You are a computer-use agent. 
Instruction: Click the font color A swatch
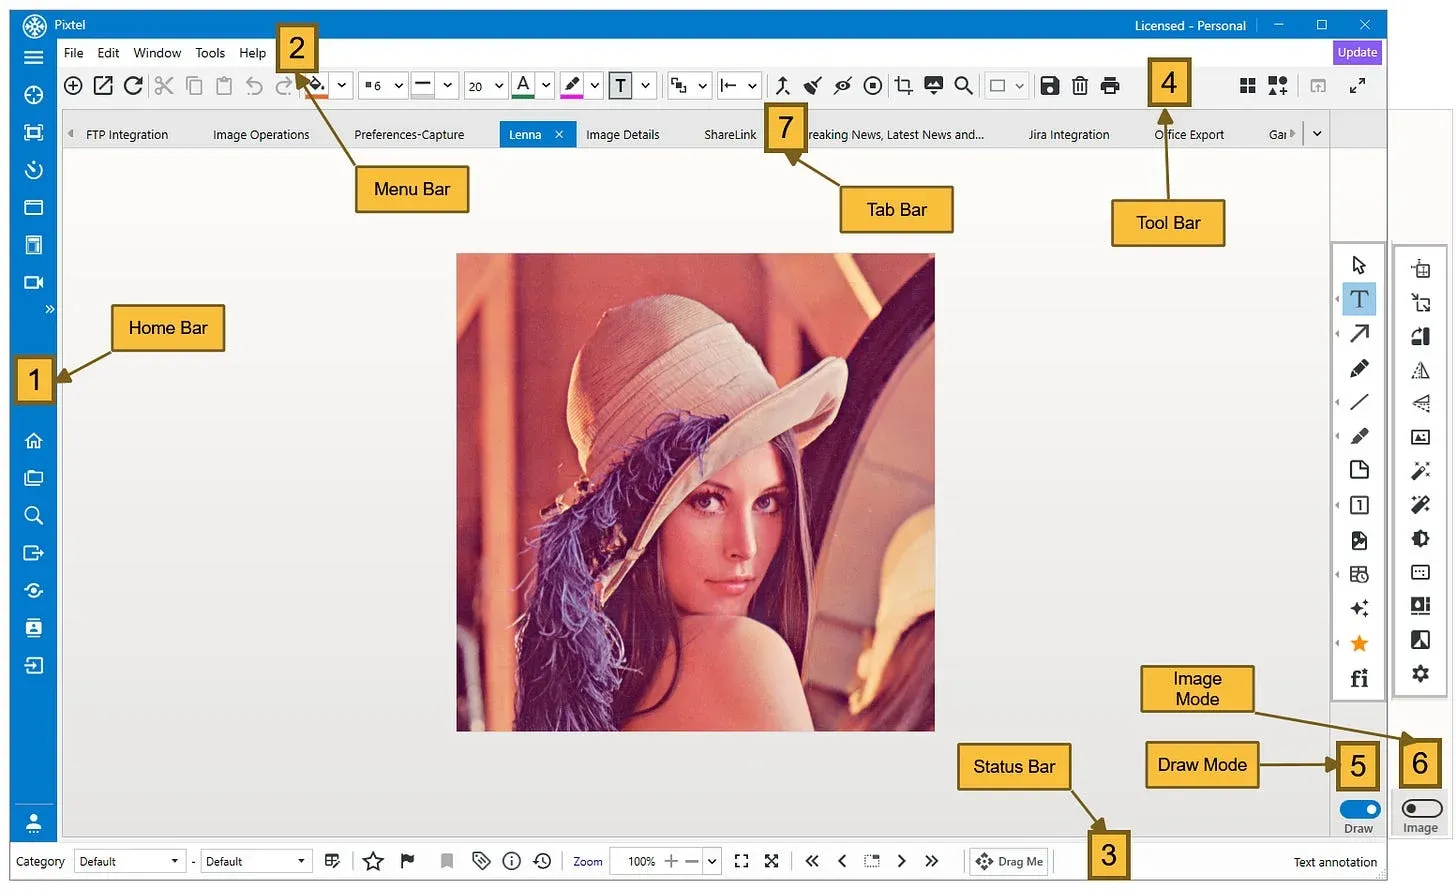coord(523,86)
